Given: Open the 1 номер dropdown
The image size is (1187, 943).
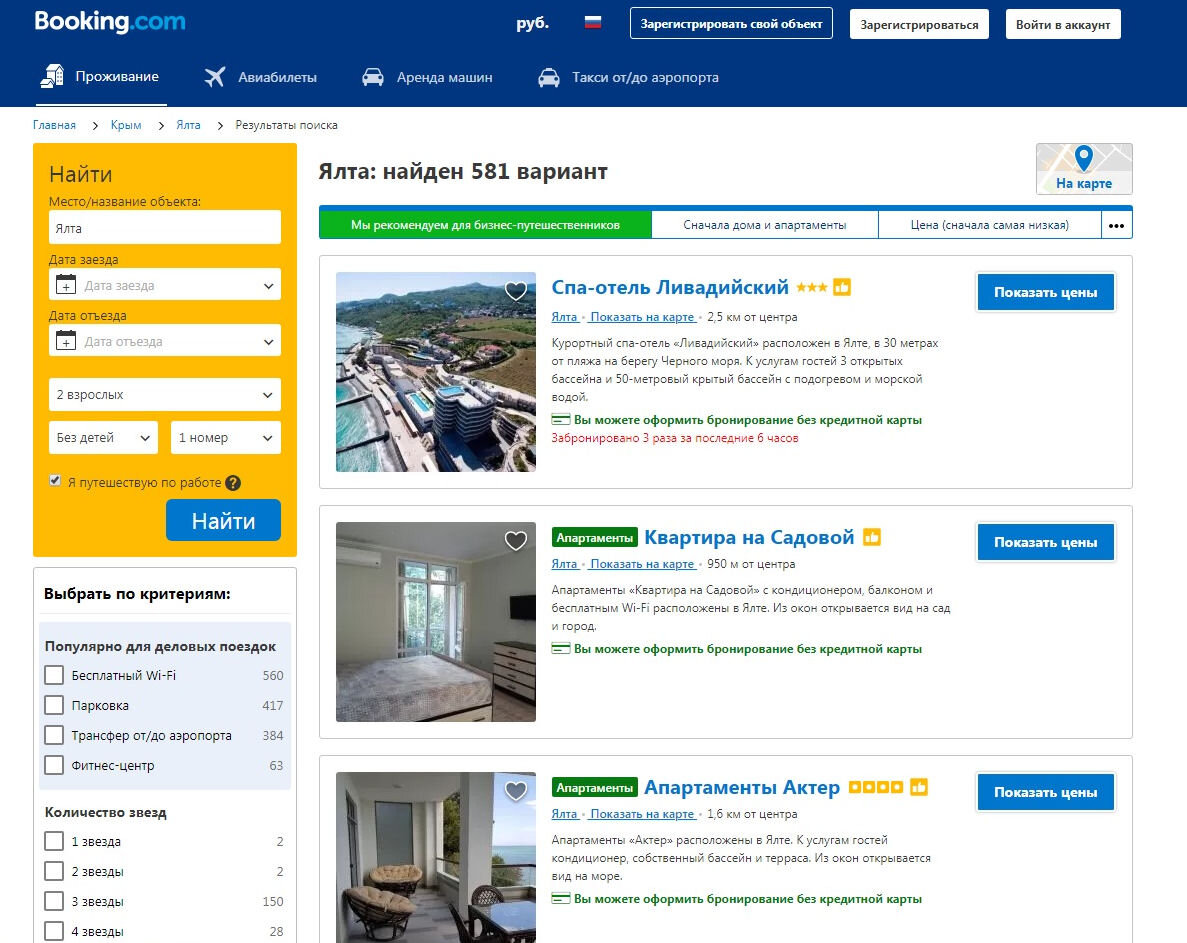Looking at the screenshot, I should 226,437.
